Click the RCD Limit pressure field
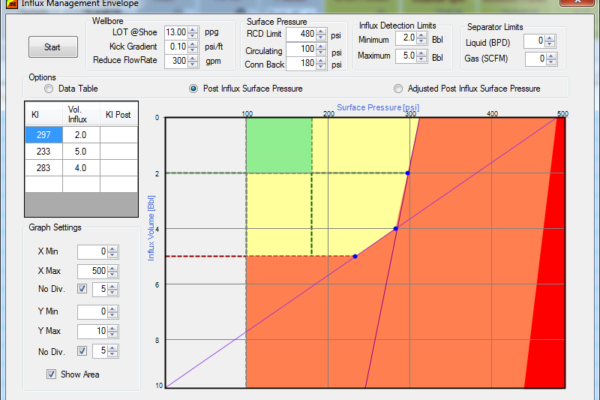This screenshot has height=400, width=600. point(302,34)
